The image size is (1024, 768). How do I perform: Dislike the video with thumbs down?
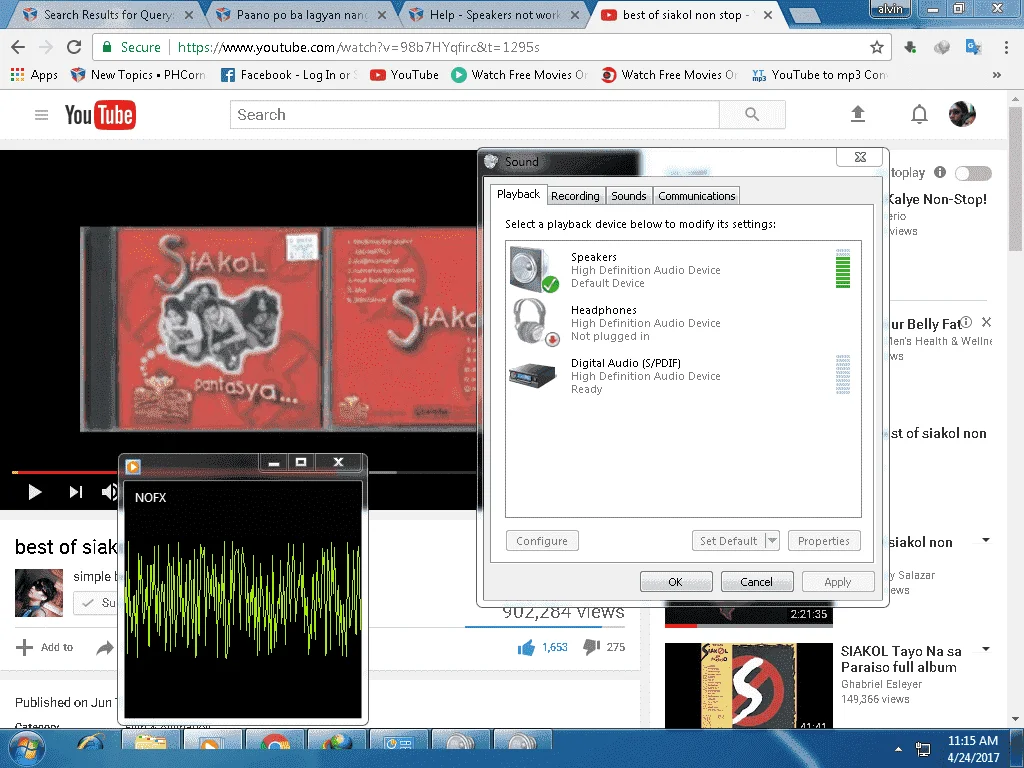point(591,647)
